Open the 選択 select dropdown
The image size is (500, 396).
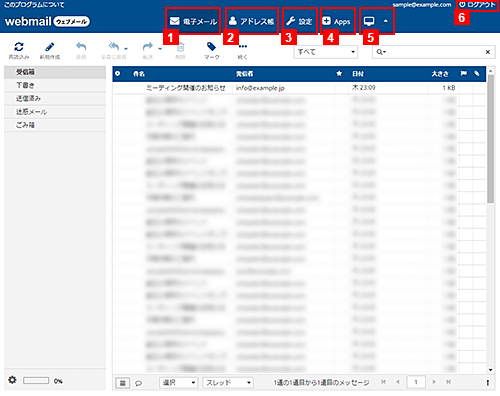coord(179,383)
